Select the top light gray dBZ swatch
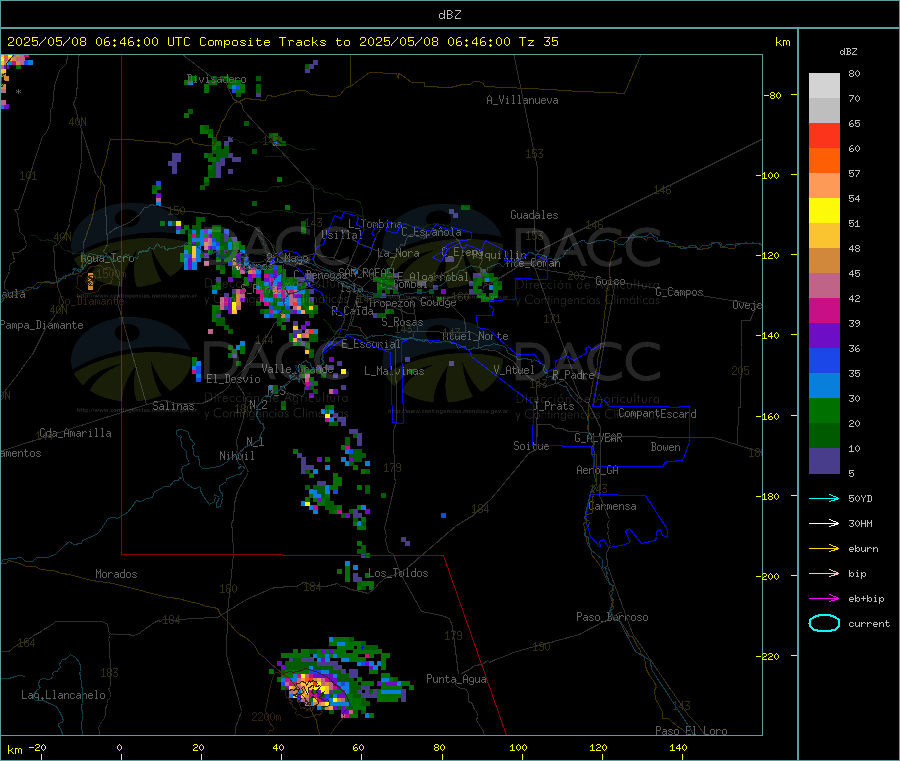Image resolution: width=900 pixels, height=761 pixels. click(824, 86)
